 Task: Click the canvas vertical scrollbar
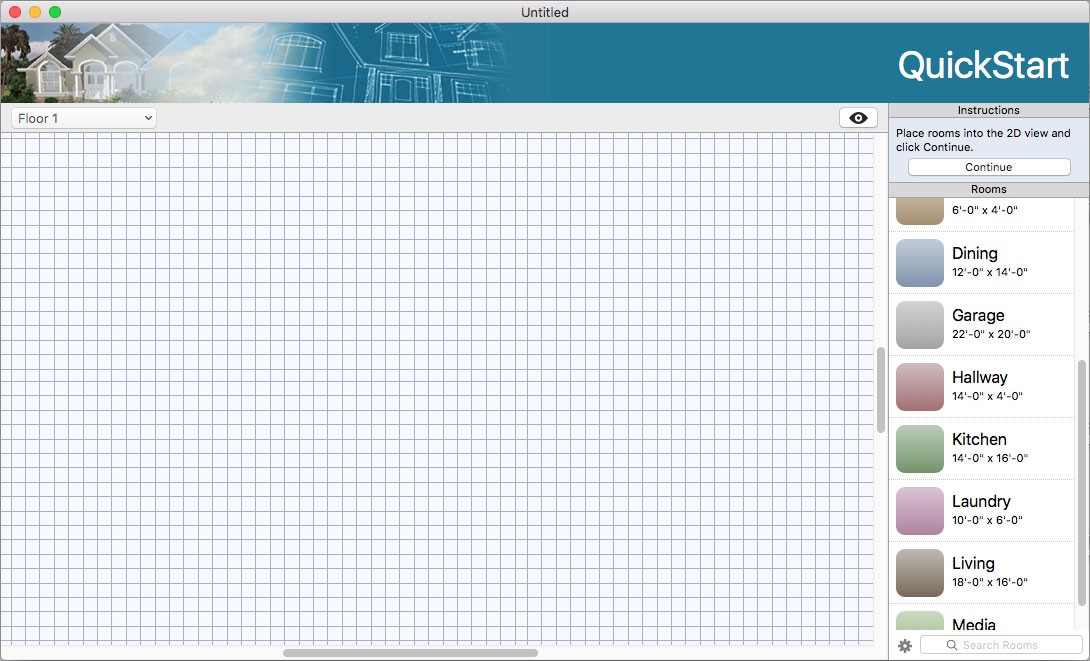[x=881, y=390]
